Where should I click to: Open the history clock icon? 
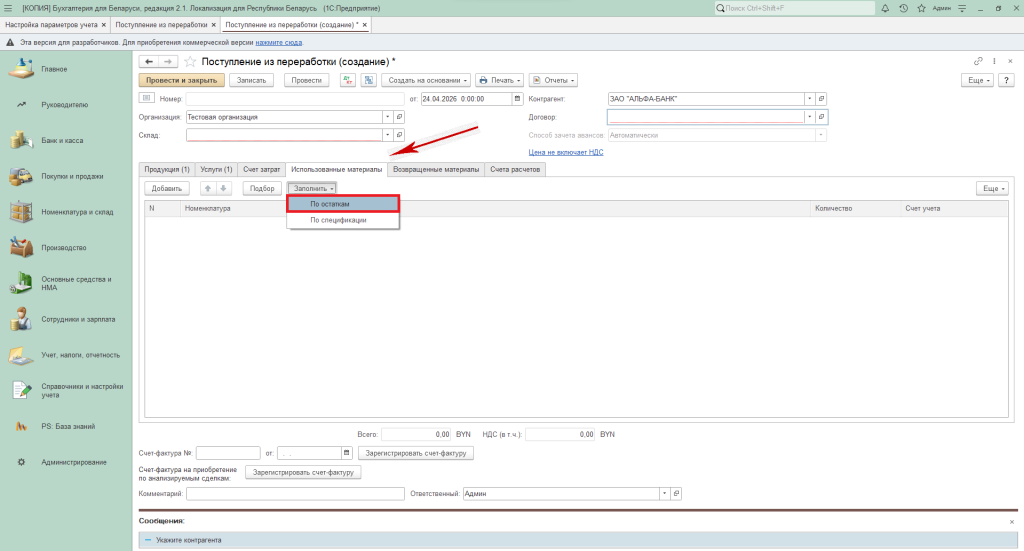(904, 8)
